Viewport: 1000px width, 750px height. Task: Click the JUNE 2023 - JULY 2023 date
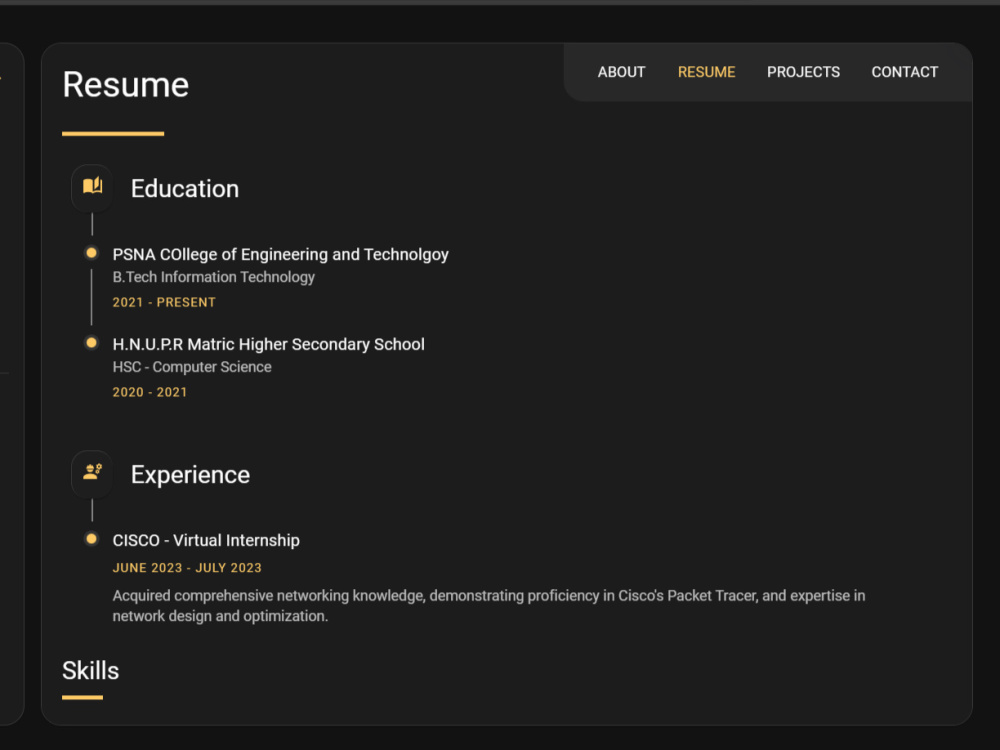pos(187,568)
